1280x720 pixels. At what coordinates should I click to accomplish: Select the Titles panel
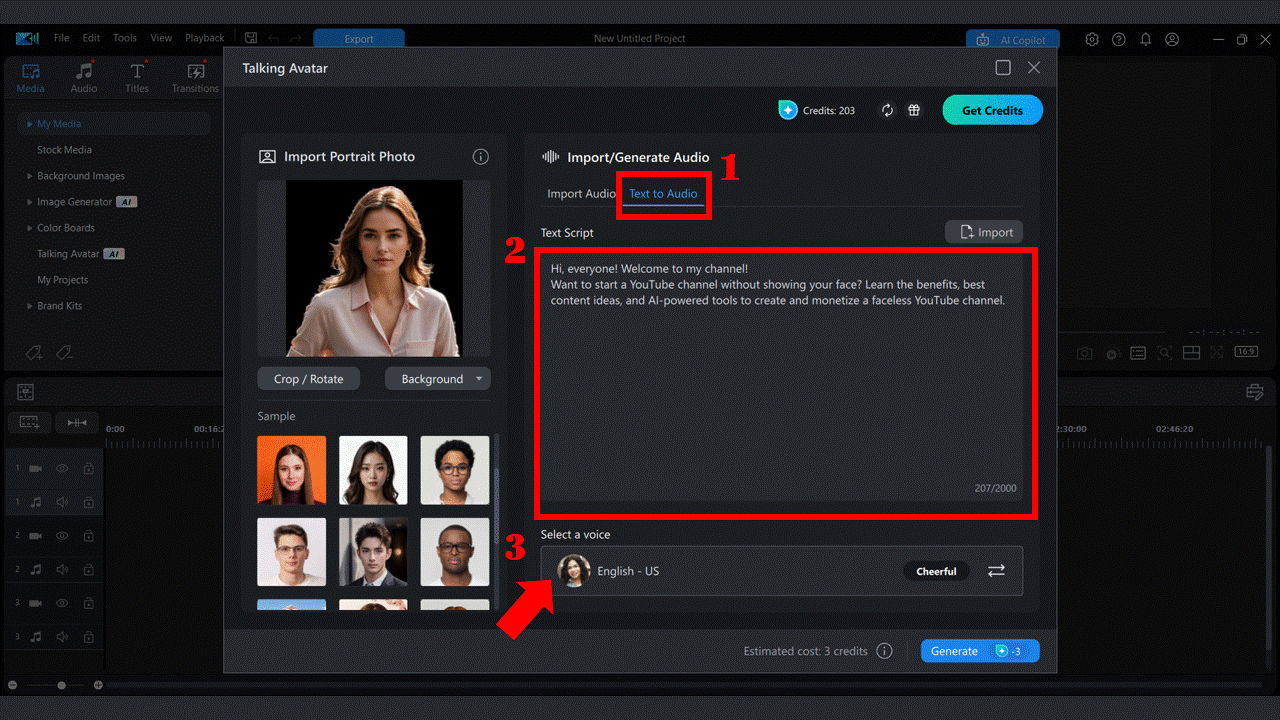pyautogui.click(x=137, y=77)
